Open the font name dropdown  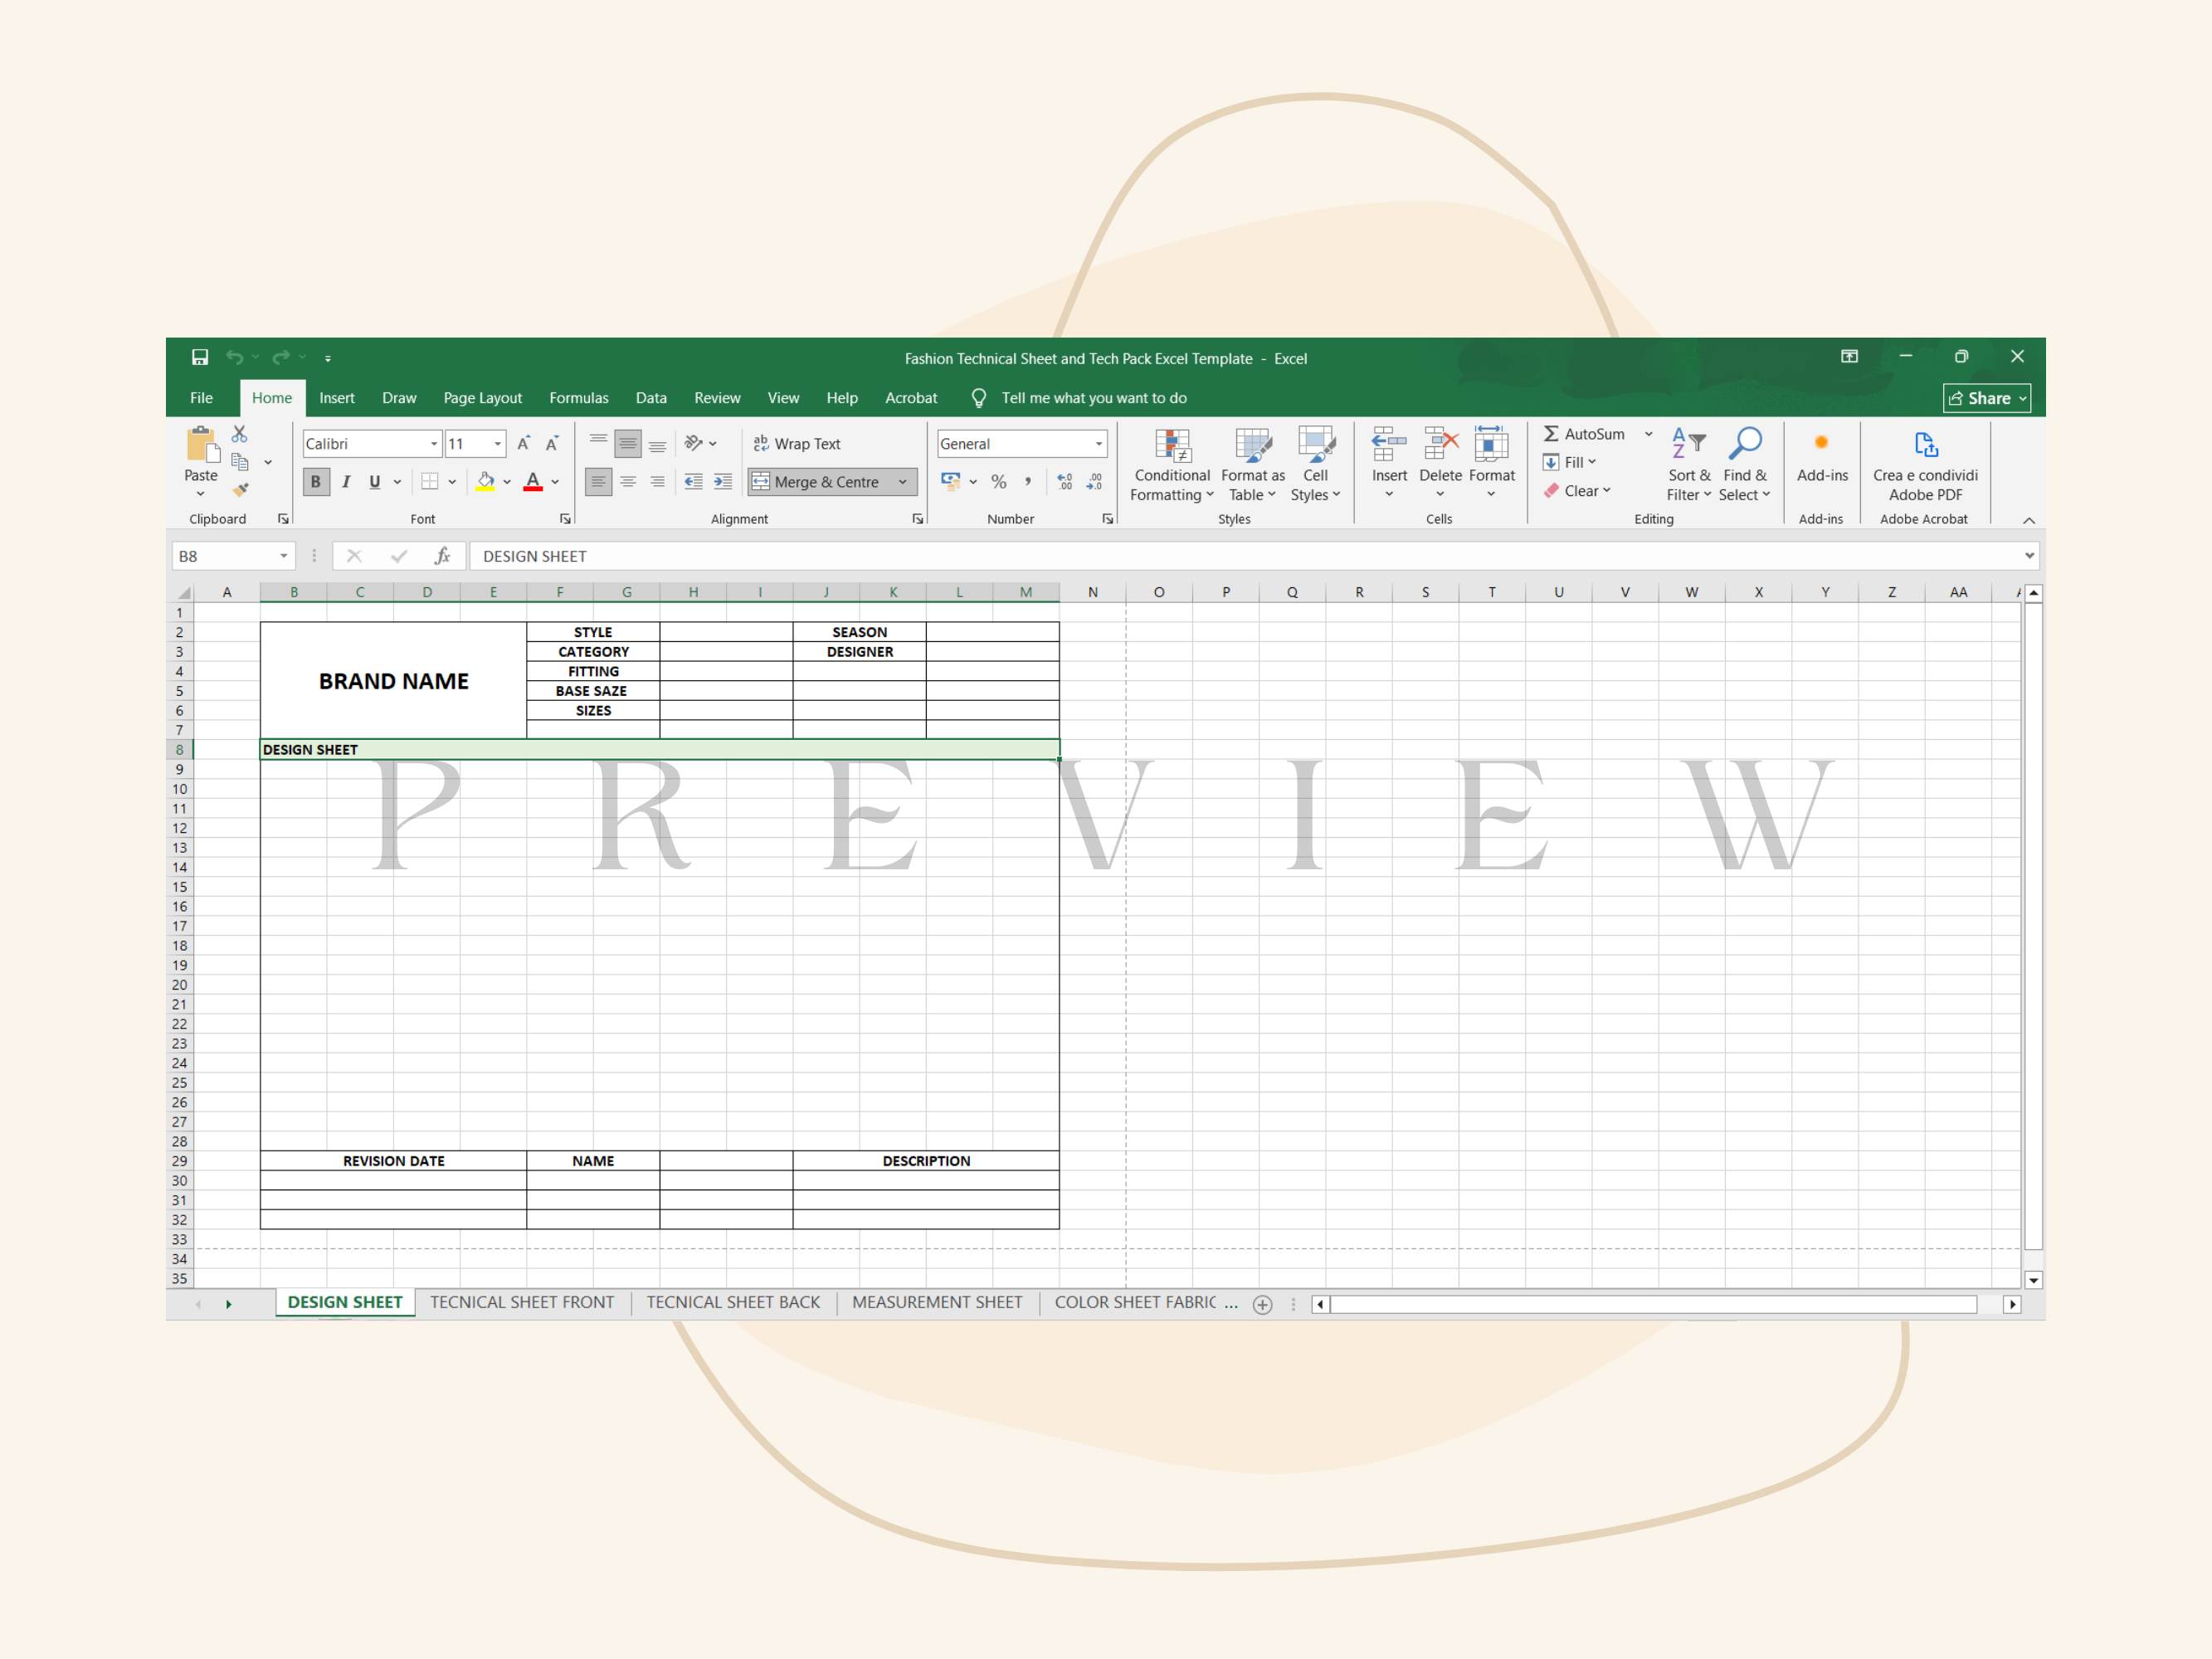click(434, 443)
